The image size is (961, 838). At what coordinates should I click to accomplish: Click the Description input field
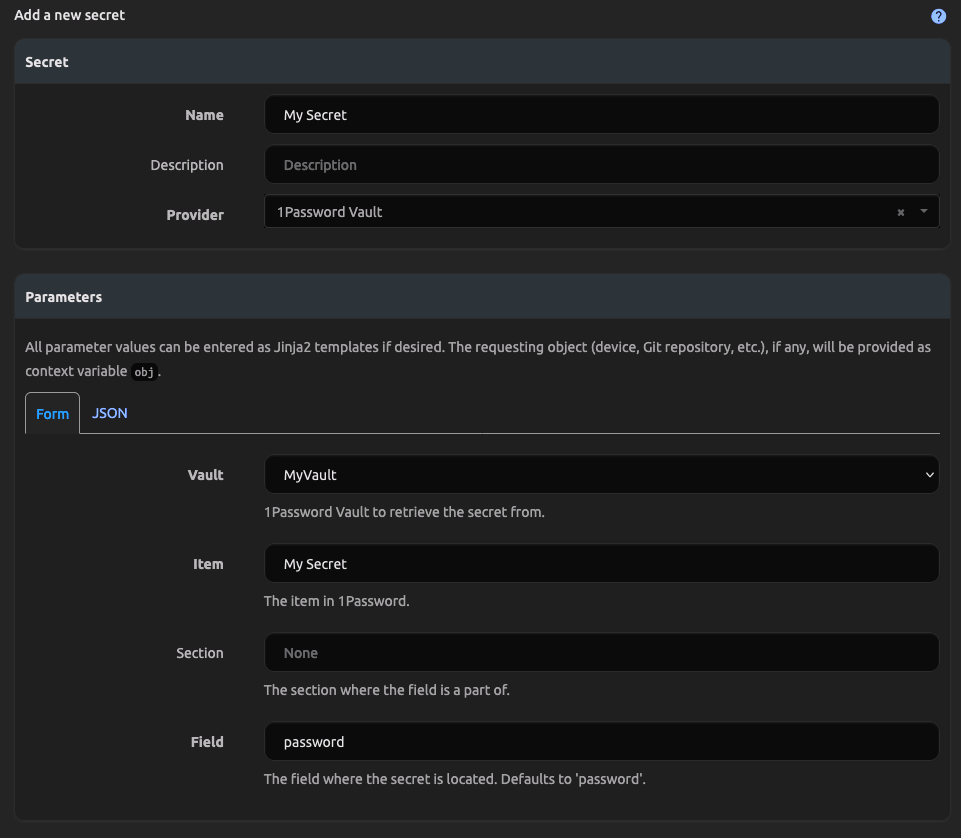coord(600,164)
